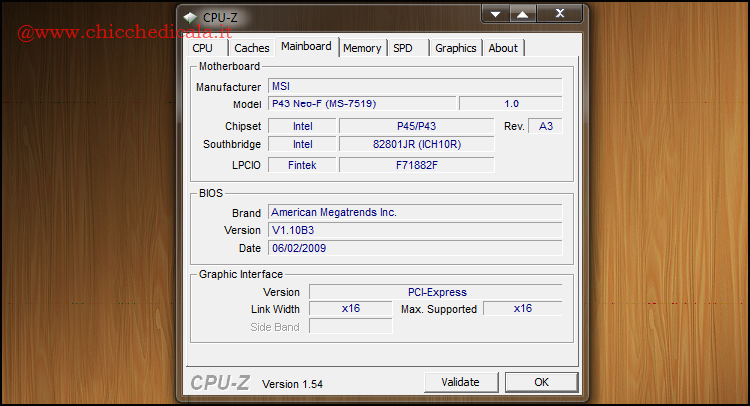
Task: Select the BIOS Date 06/02/2009 field
Action: 414,248
